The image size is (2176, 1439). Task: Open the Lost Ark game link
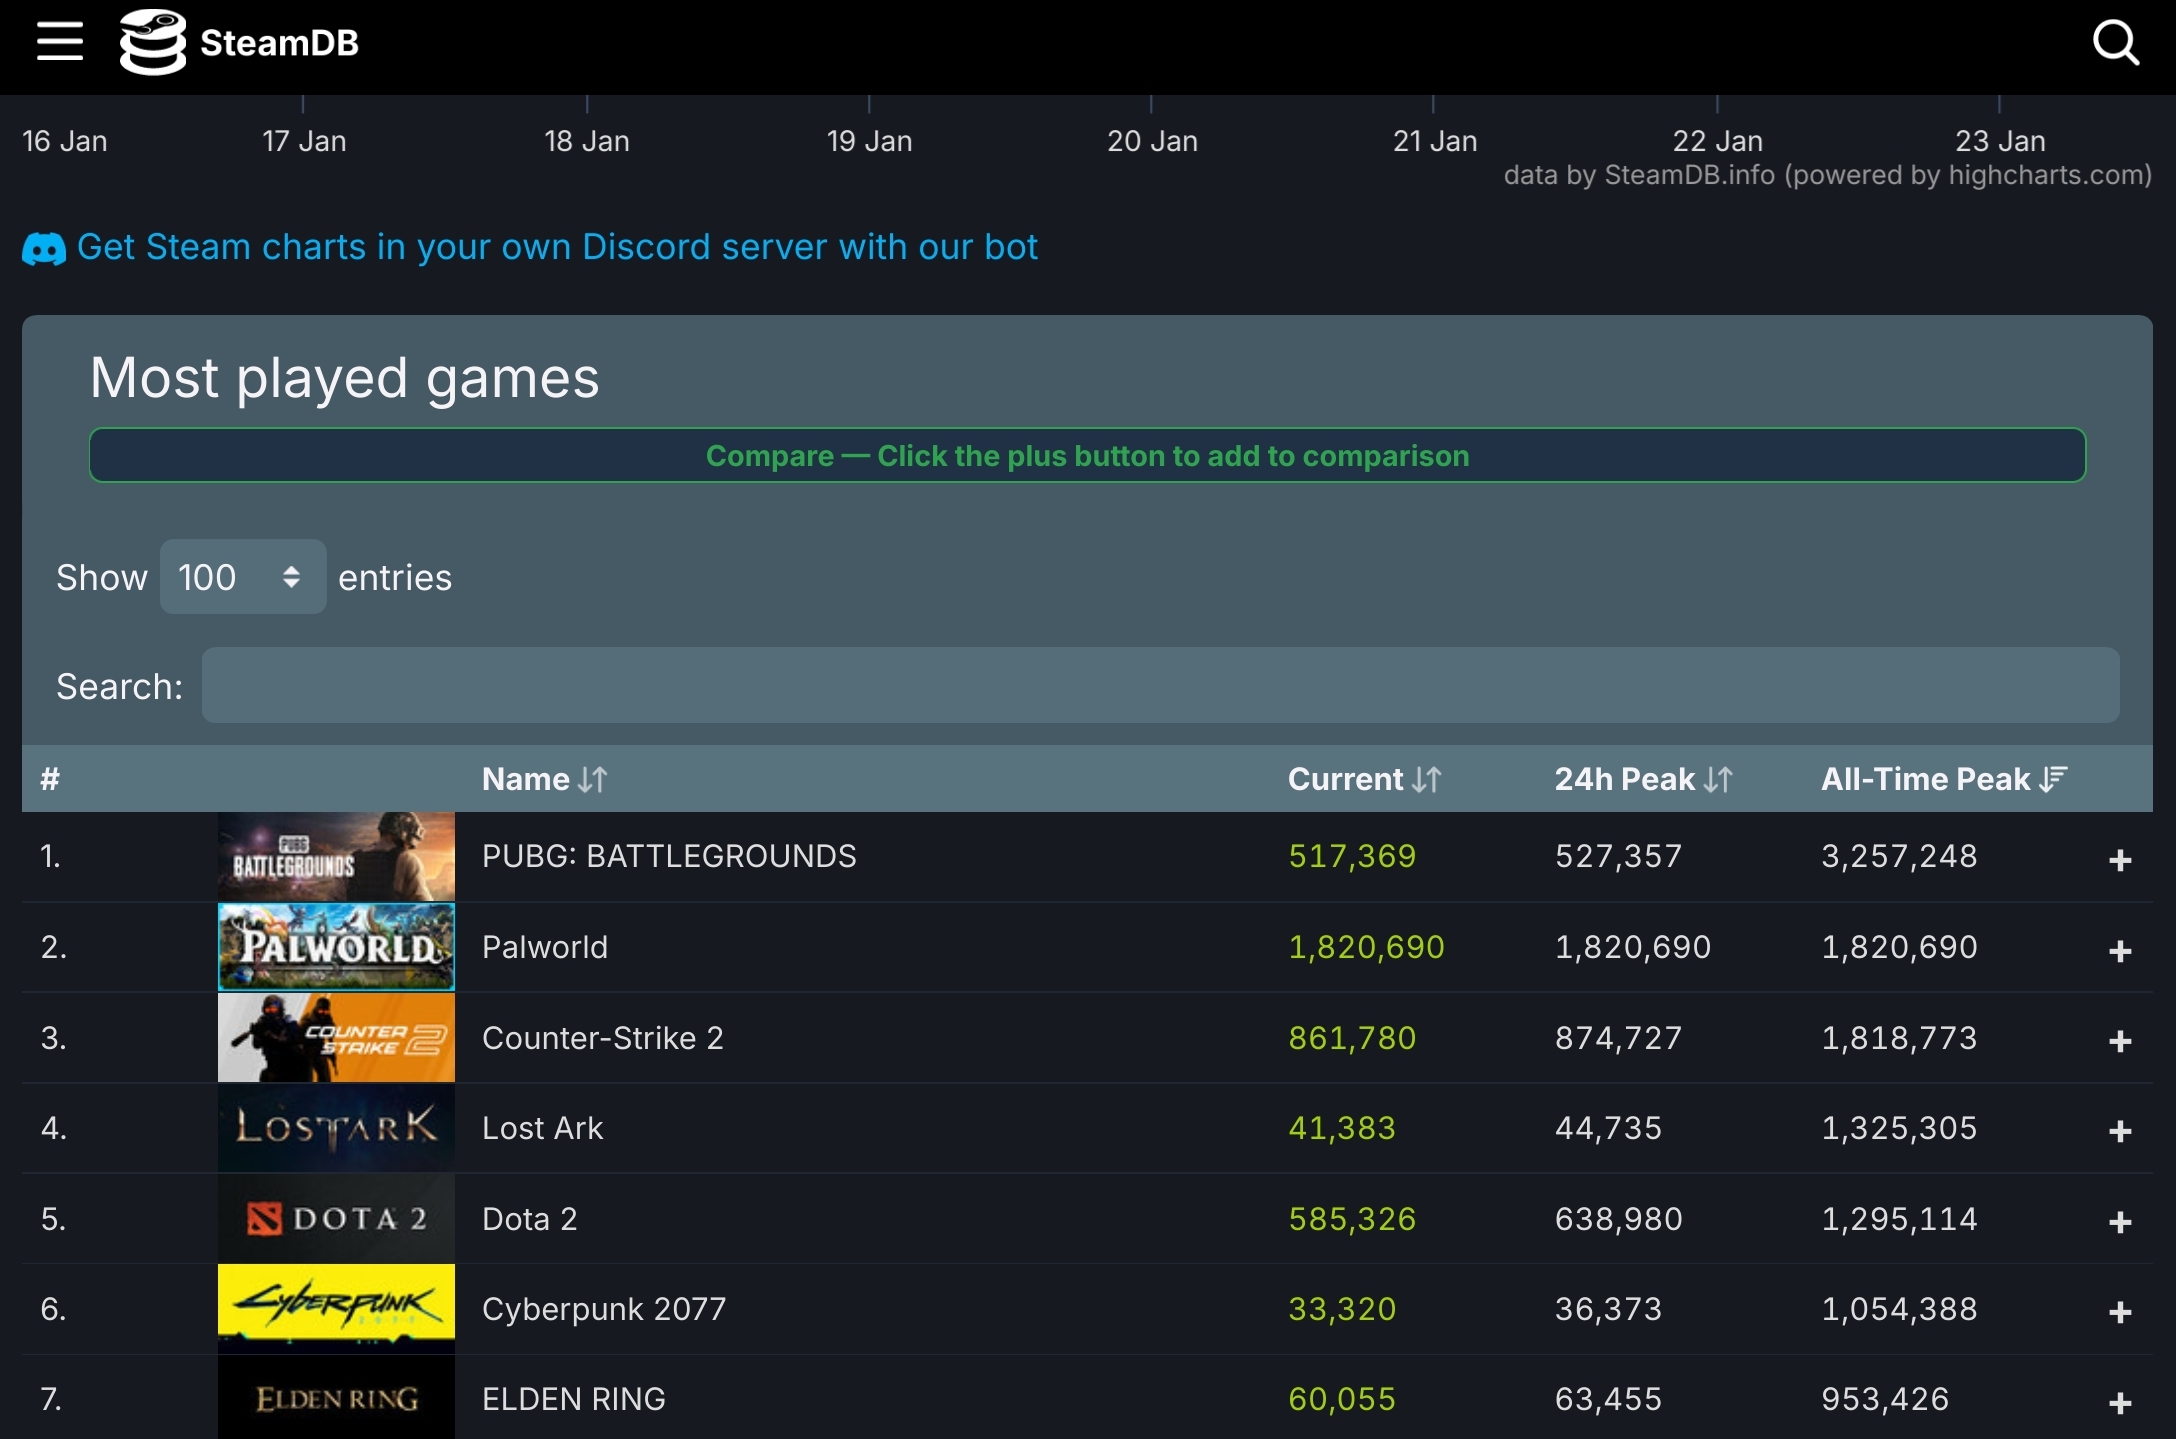pos(542,1128)
